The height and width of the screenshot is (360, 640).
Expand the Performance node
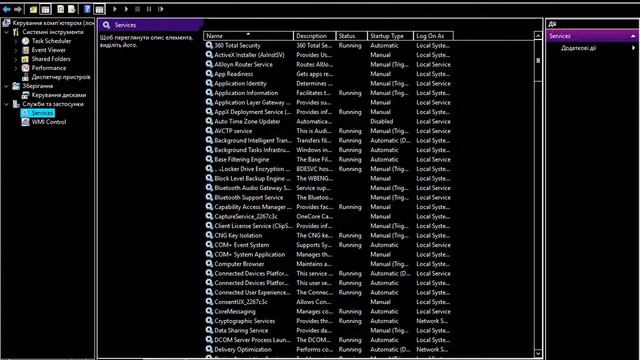[16, 68]
